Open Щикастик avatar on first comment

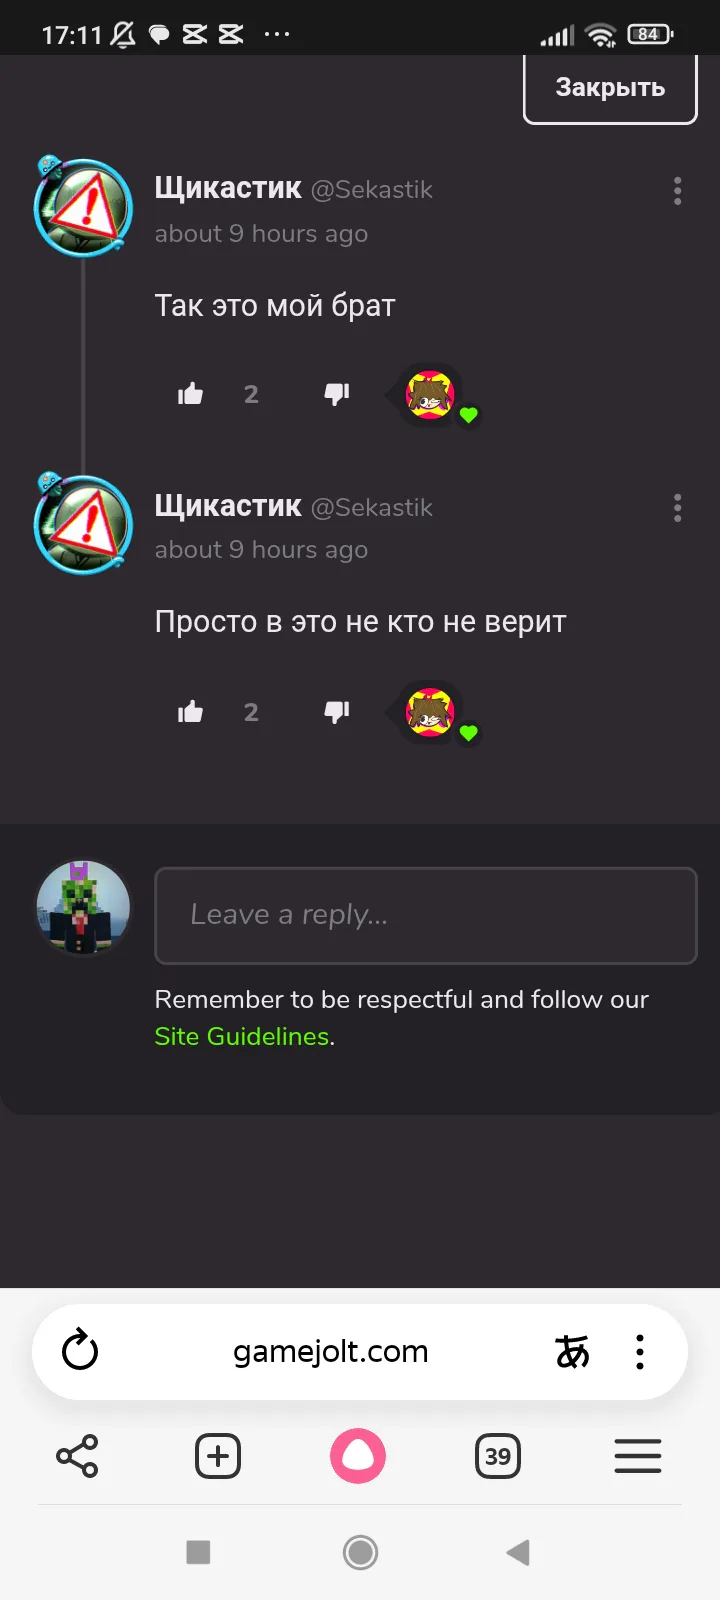tap(84, 207)
